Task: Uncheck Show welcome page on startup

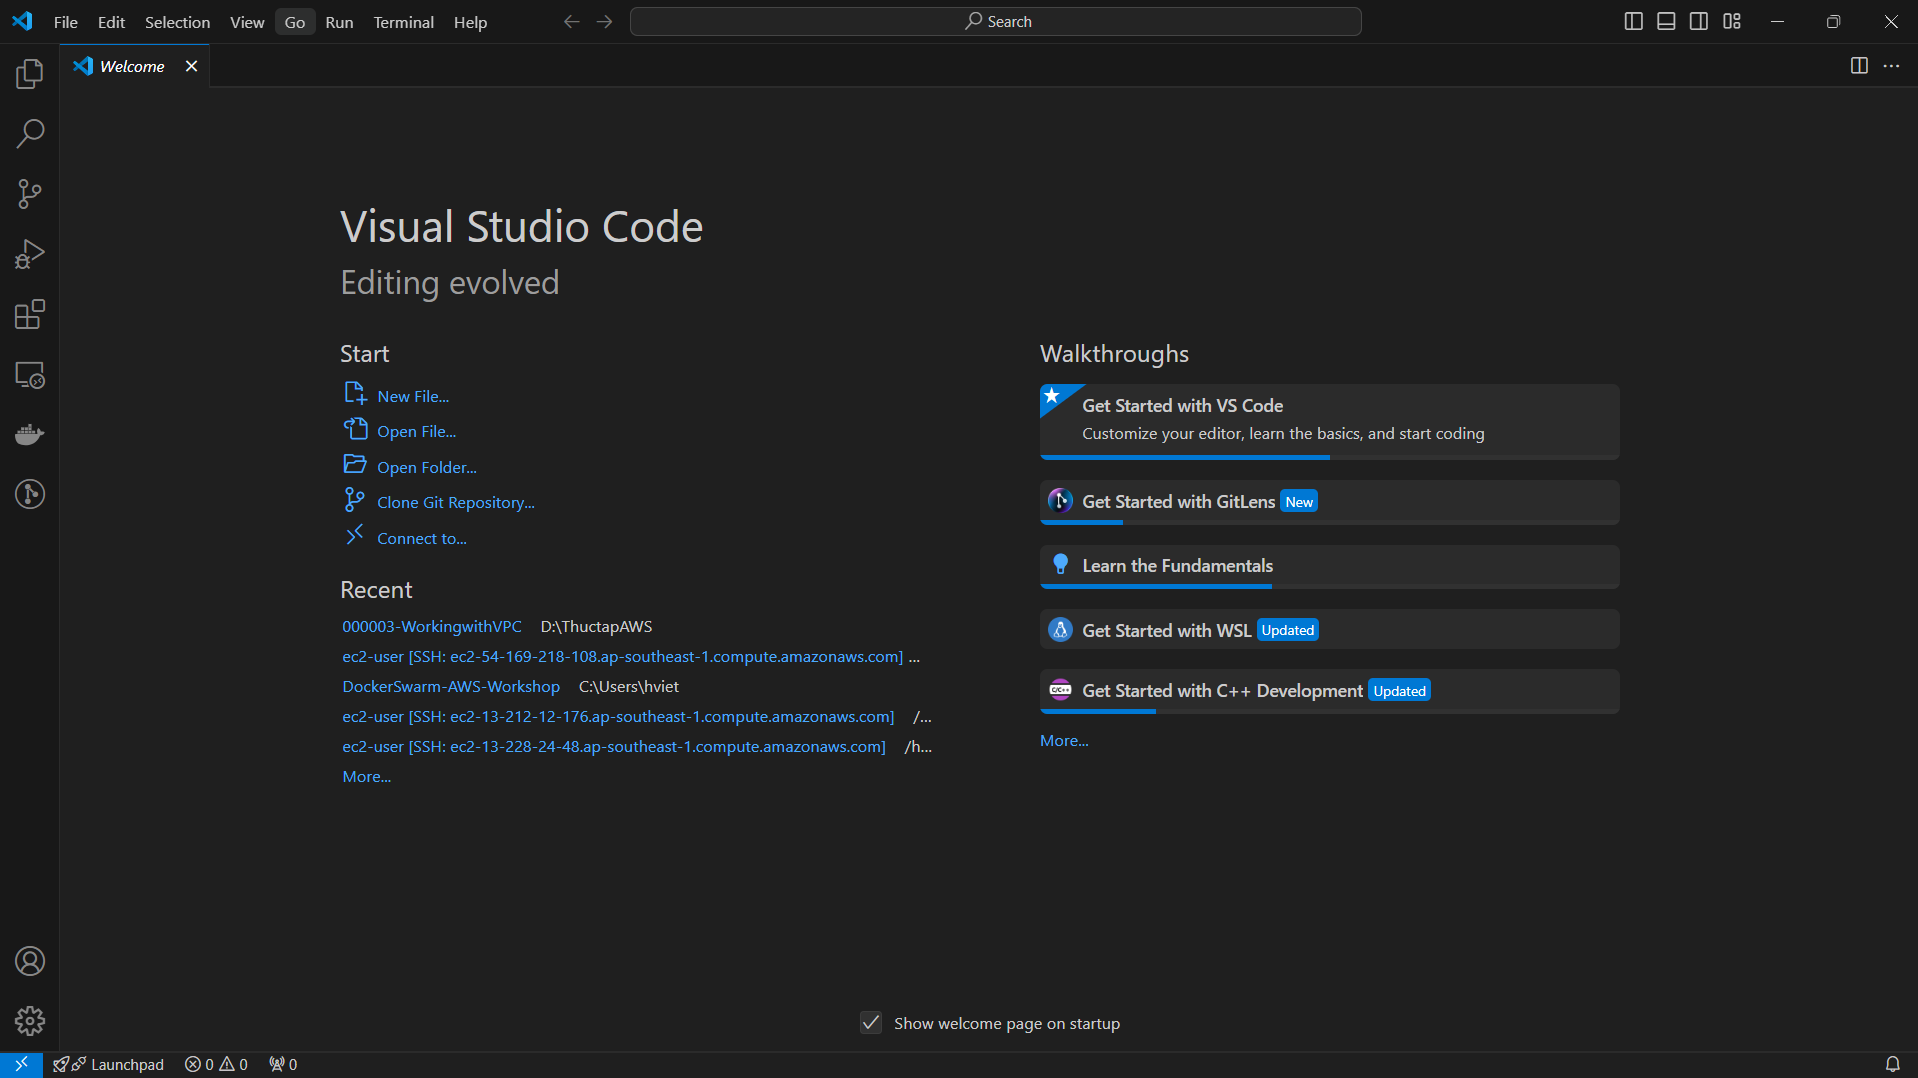Action: point(871,1023)
